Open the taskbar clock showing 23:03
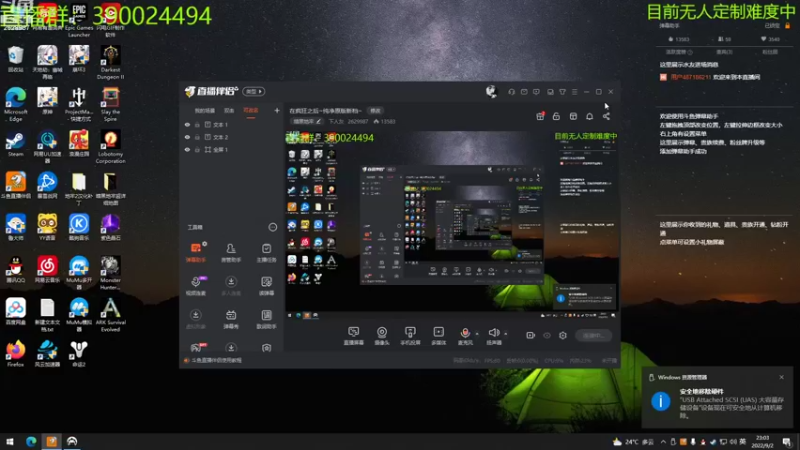The width and height of the screenshot is (800, 450). coord(762,441)
